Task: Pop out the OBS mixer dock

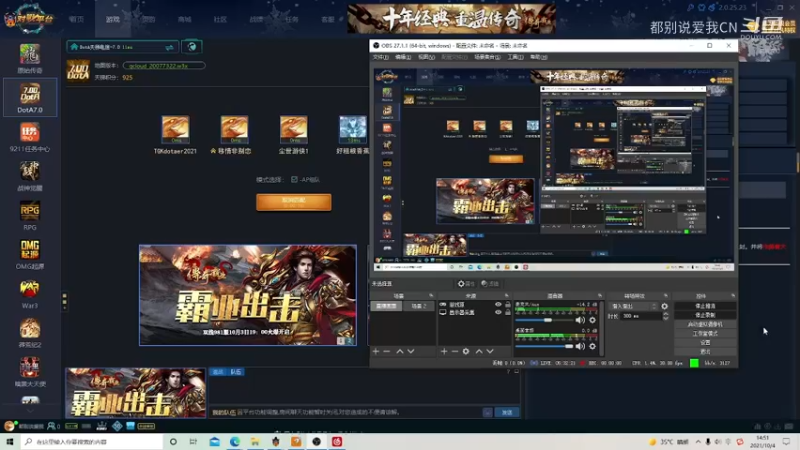Action: (600, 295)
